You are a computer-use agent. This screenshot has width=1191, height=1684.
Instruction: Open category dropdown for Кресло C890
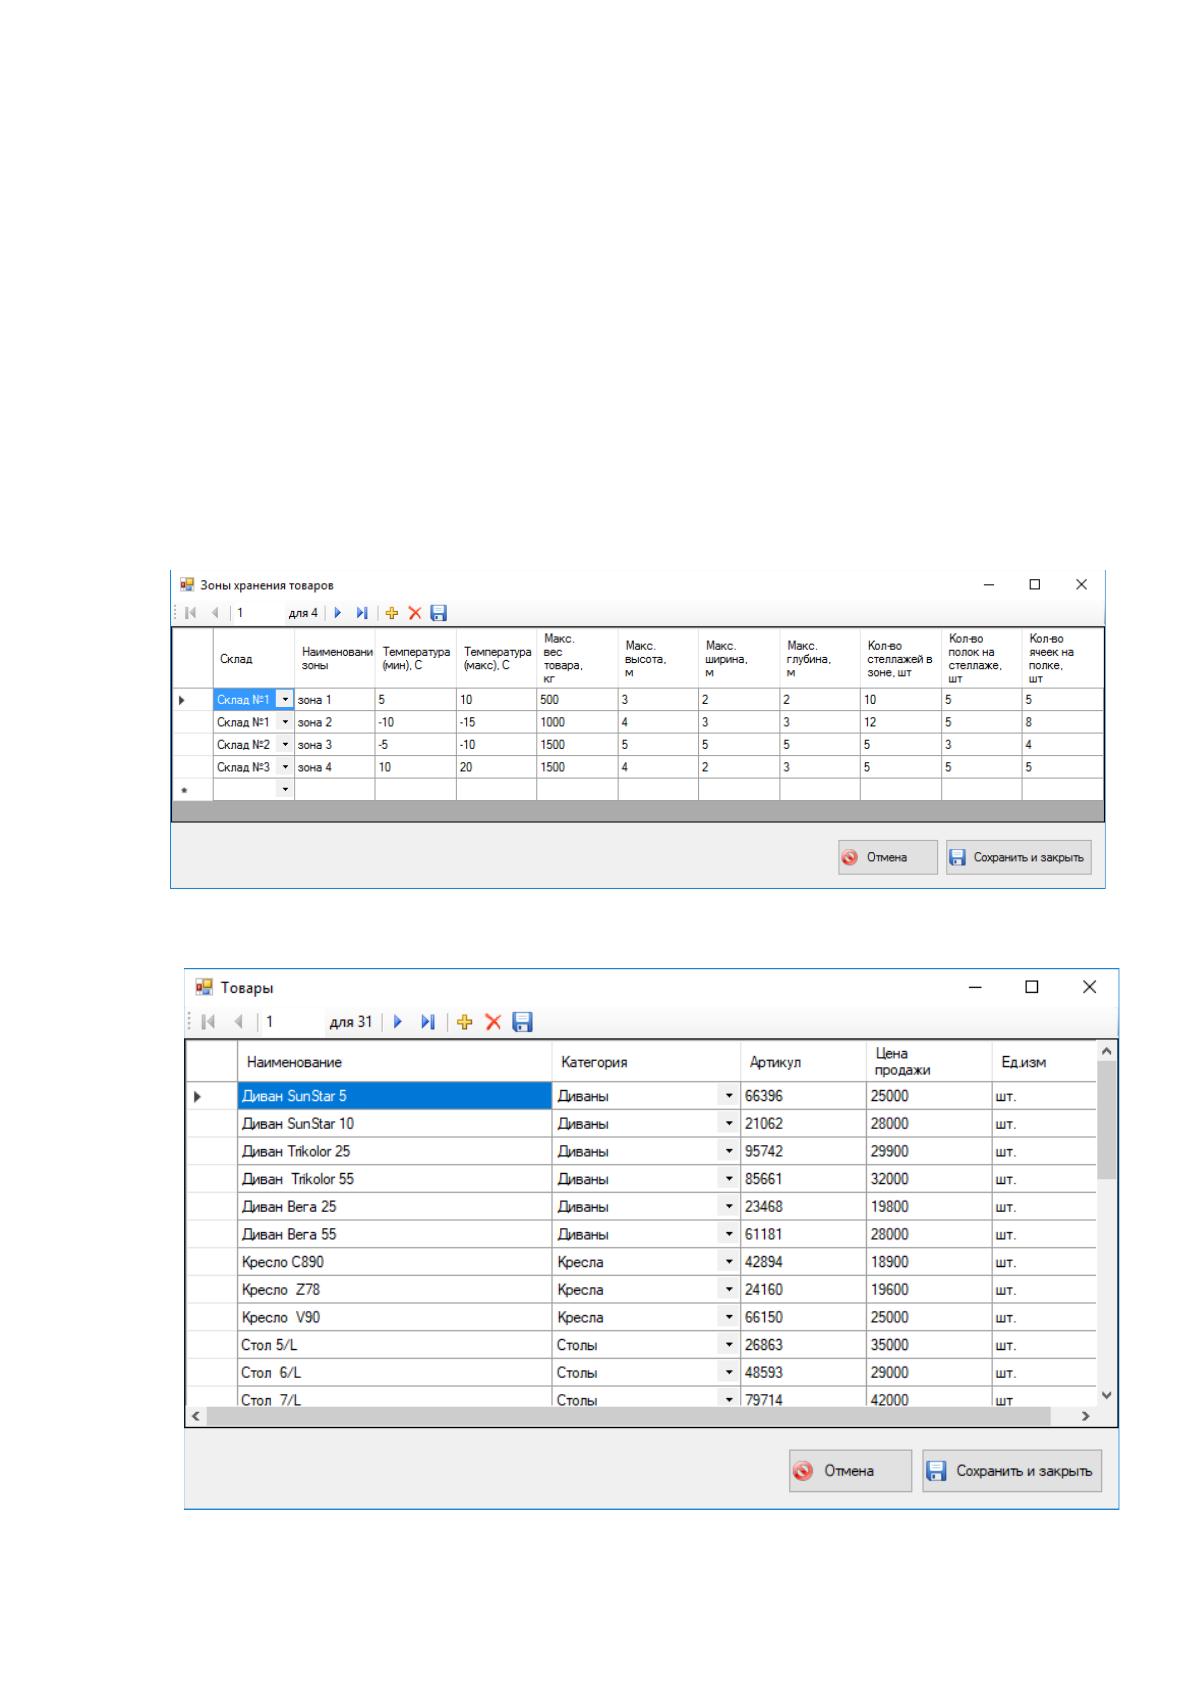(x=730, y=1262)
